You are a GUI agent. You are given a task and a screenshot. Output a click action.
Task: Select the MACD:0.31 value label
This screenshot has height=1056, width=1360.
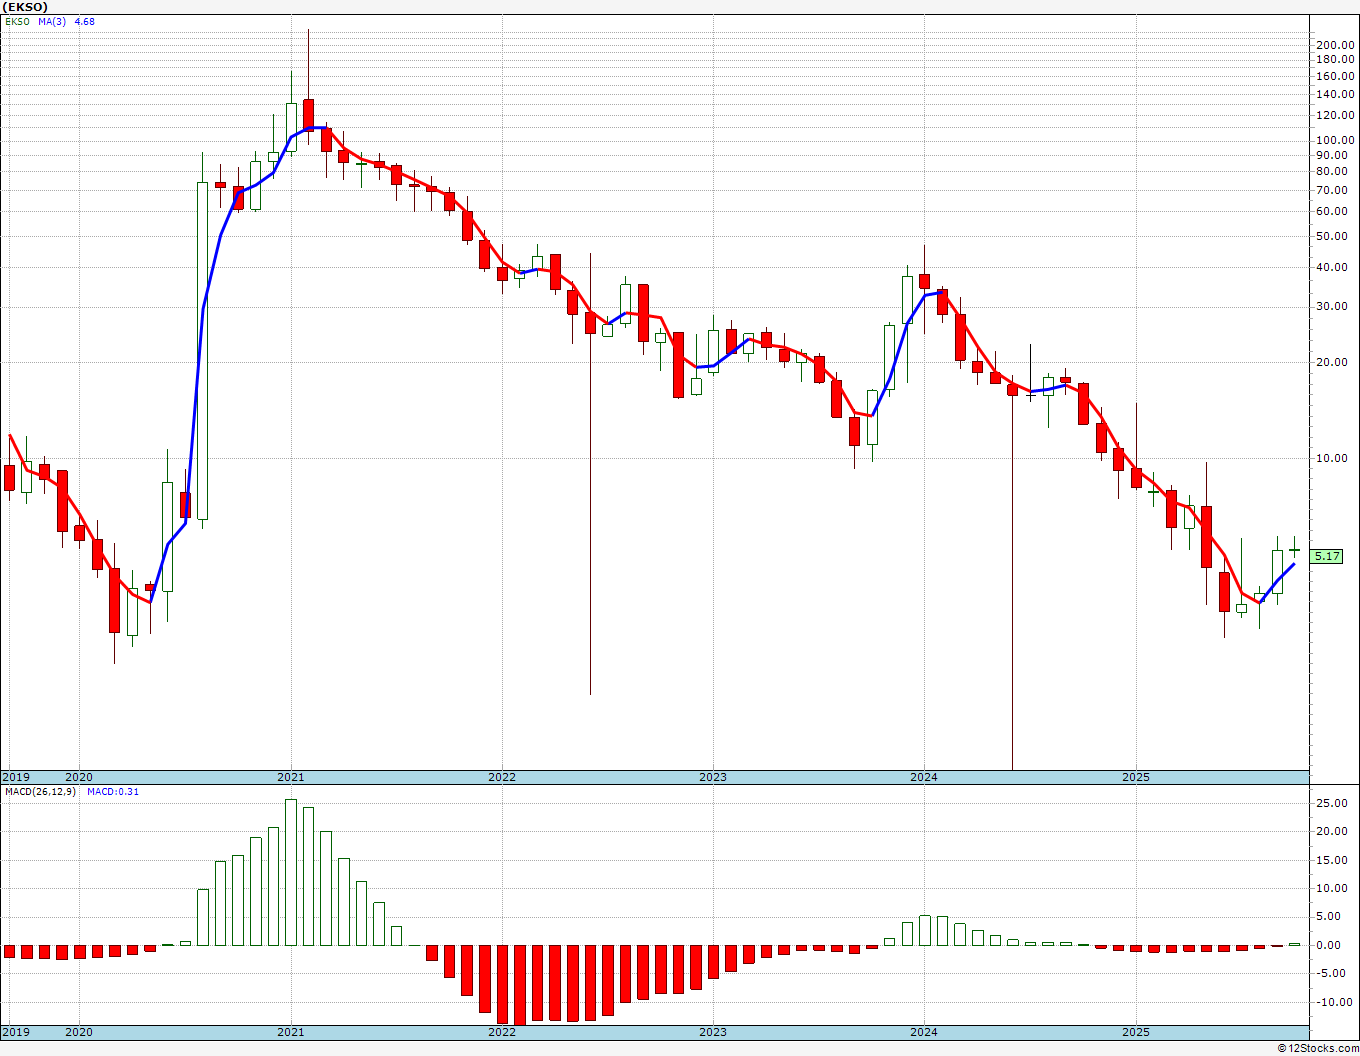point(113,791)
